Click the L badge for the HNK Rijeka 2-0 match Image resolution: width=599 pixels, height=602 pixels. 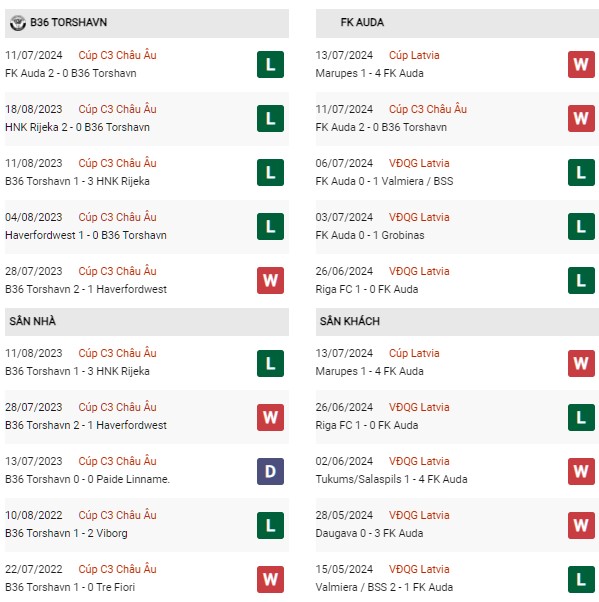point(270,119)
